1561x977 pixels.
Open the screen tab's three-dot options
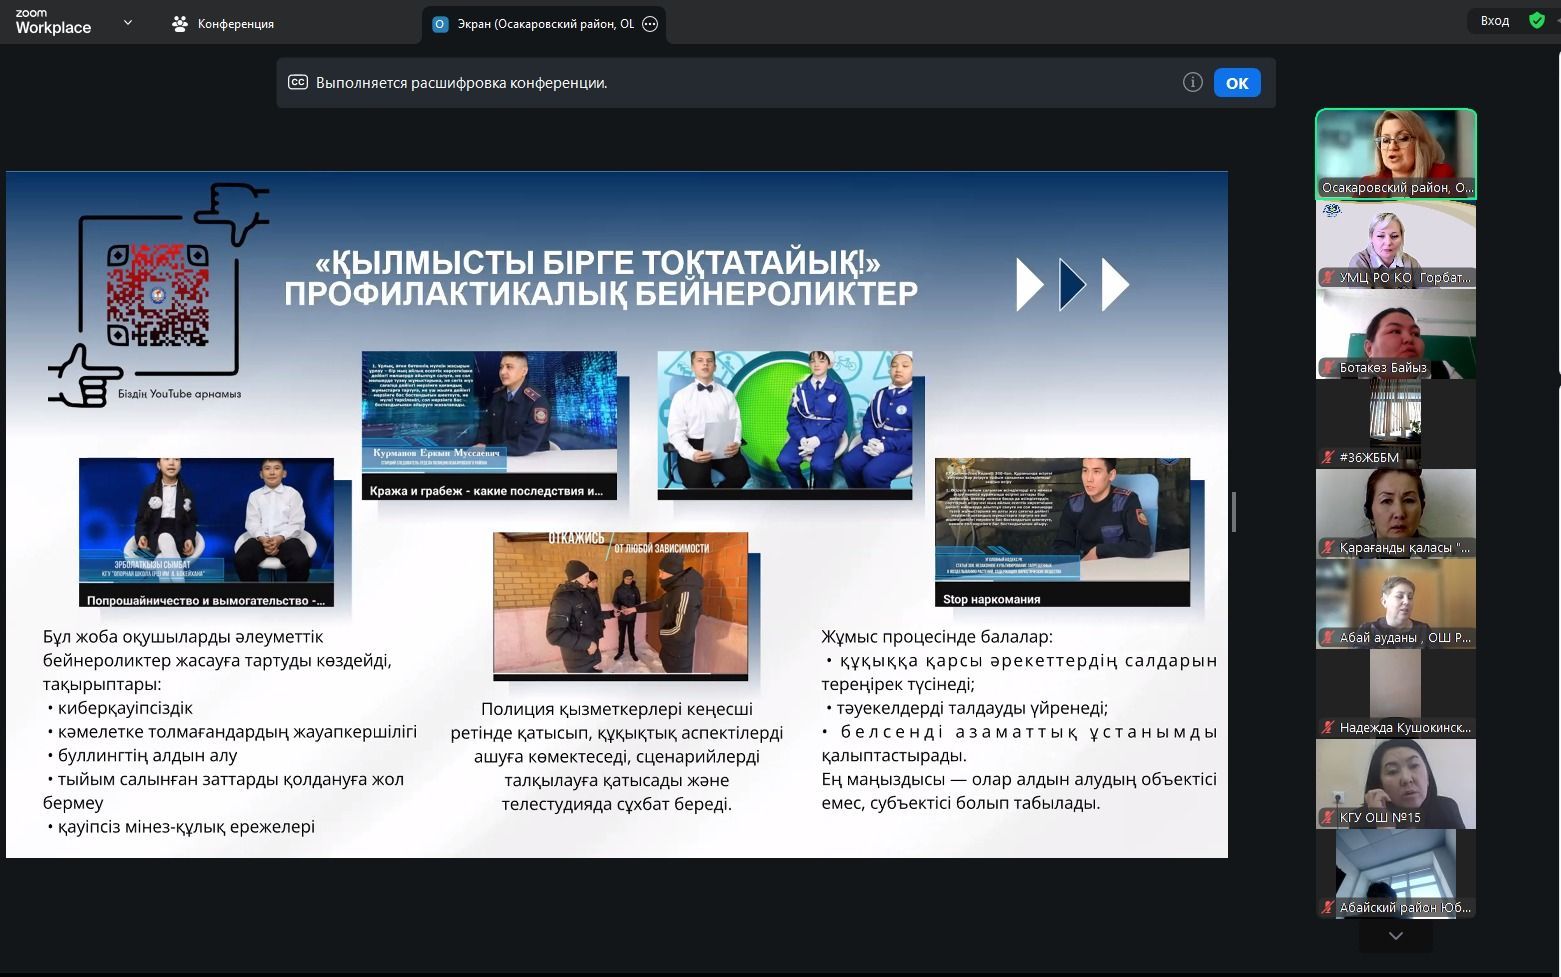click(650, 24)
